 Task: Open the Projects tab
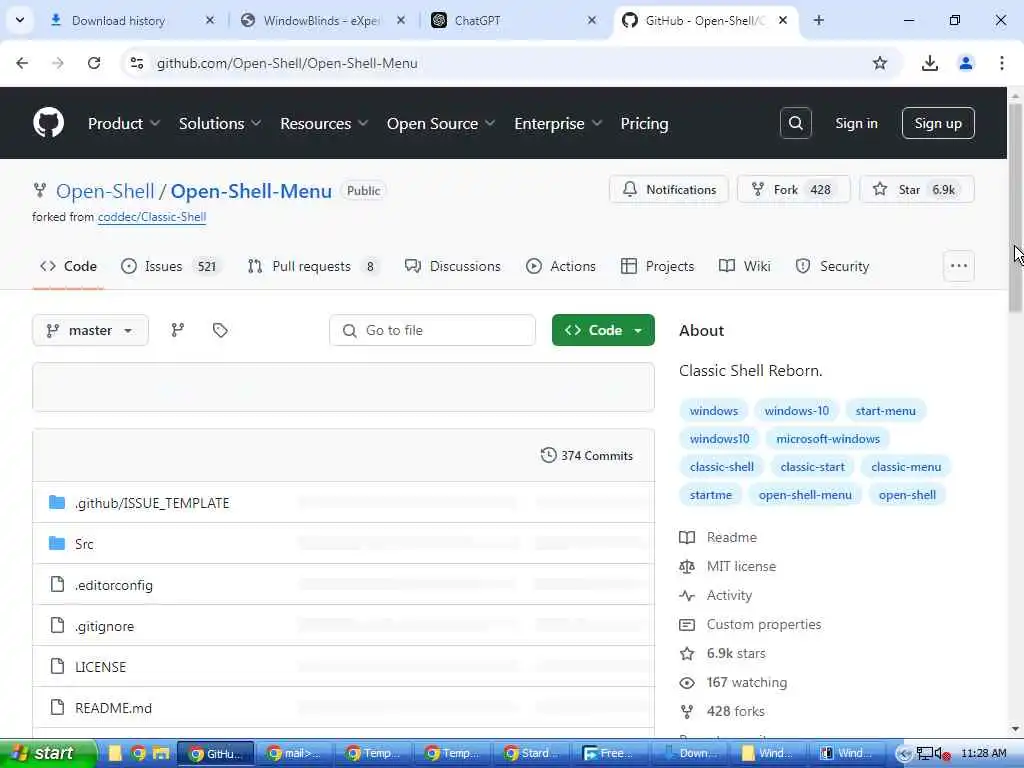click(657, 266)
